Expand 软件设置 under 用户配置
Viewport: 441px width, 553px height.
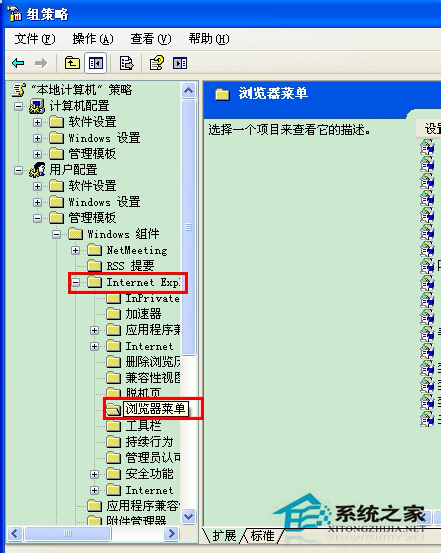(x=37, y=186)
